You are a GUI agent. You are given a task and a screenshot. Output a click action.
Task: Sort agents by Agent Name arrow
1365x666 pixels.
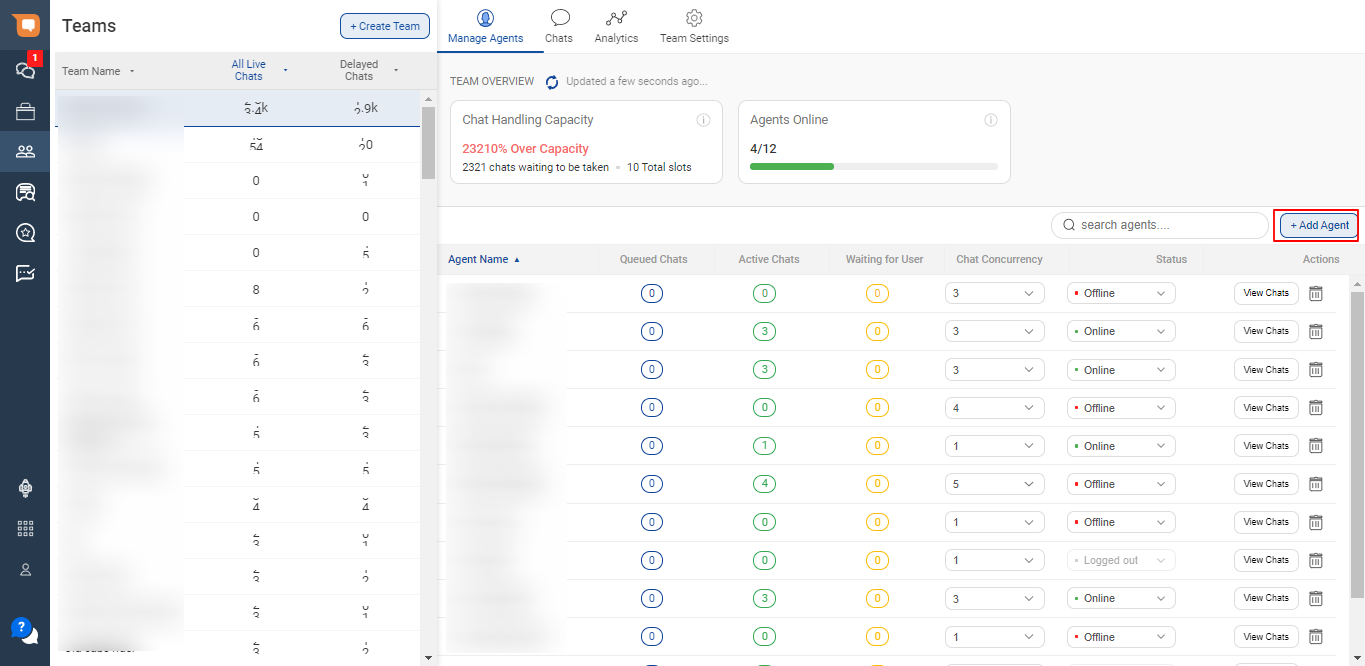coord(517,260)
